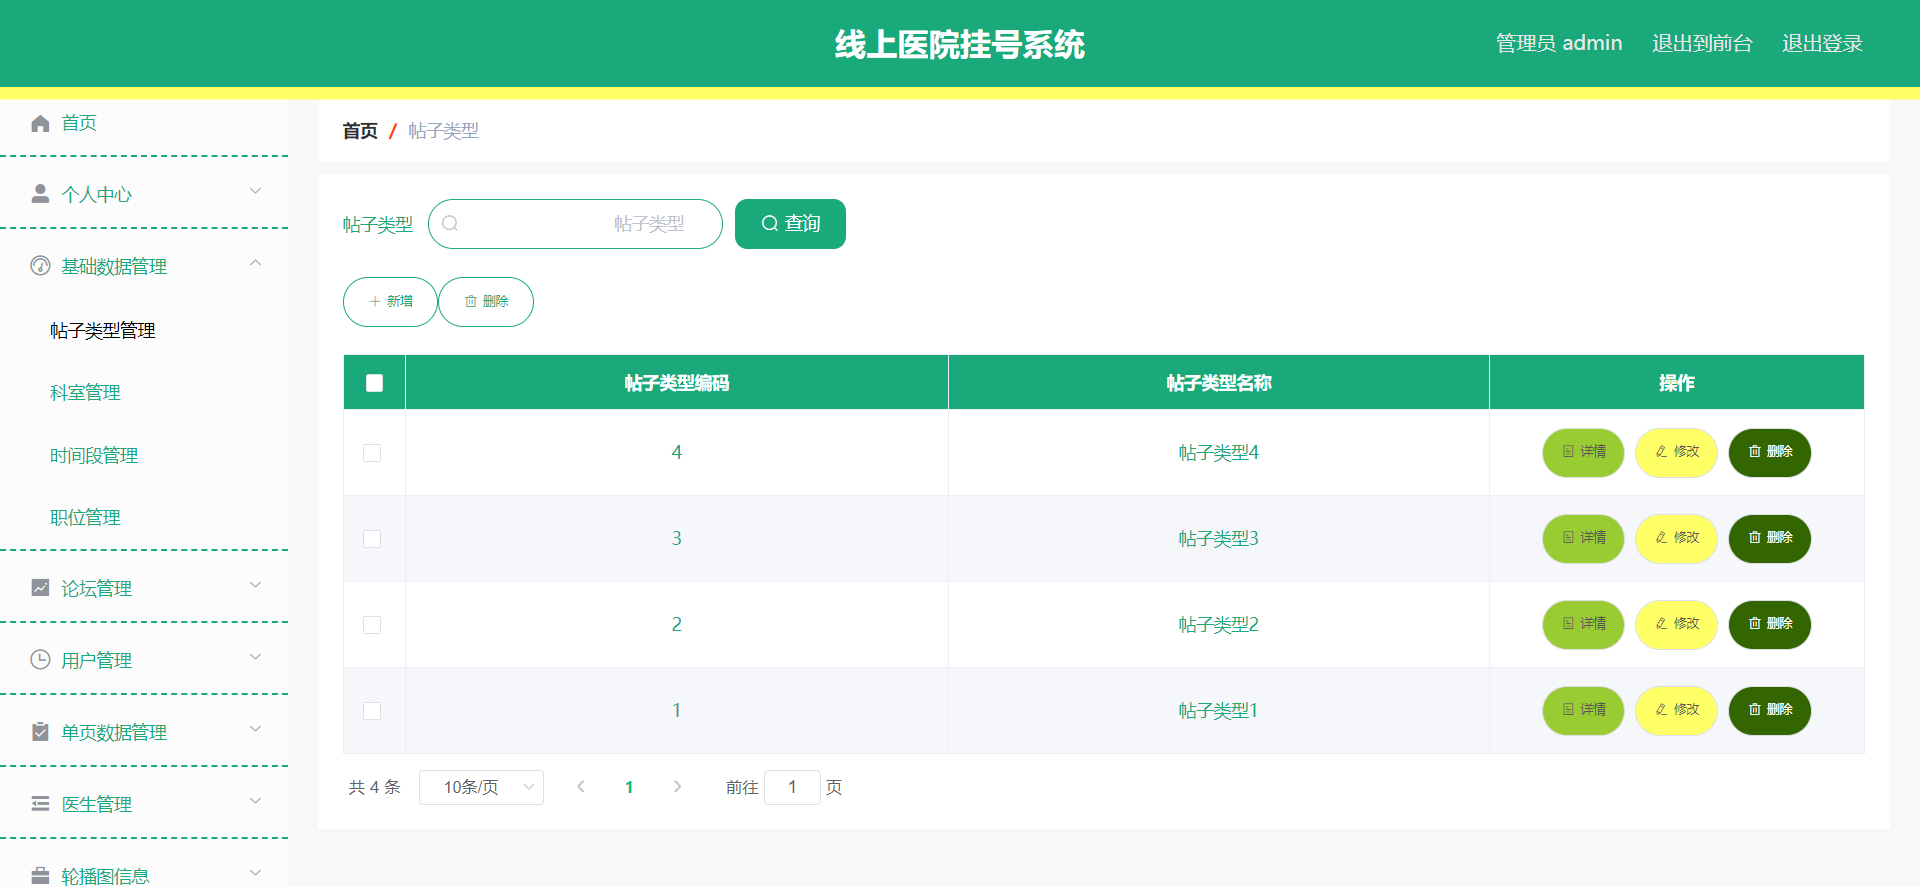
Task: Expand the 个人中心 chevron
Action: [255, 191]
